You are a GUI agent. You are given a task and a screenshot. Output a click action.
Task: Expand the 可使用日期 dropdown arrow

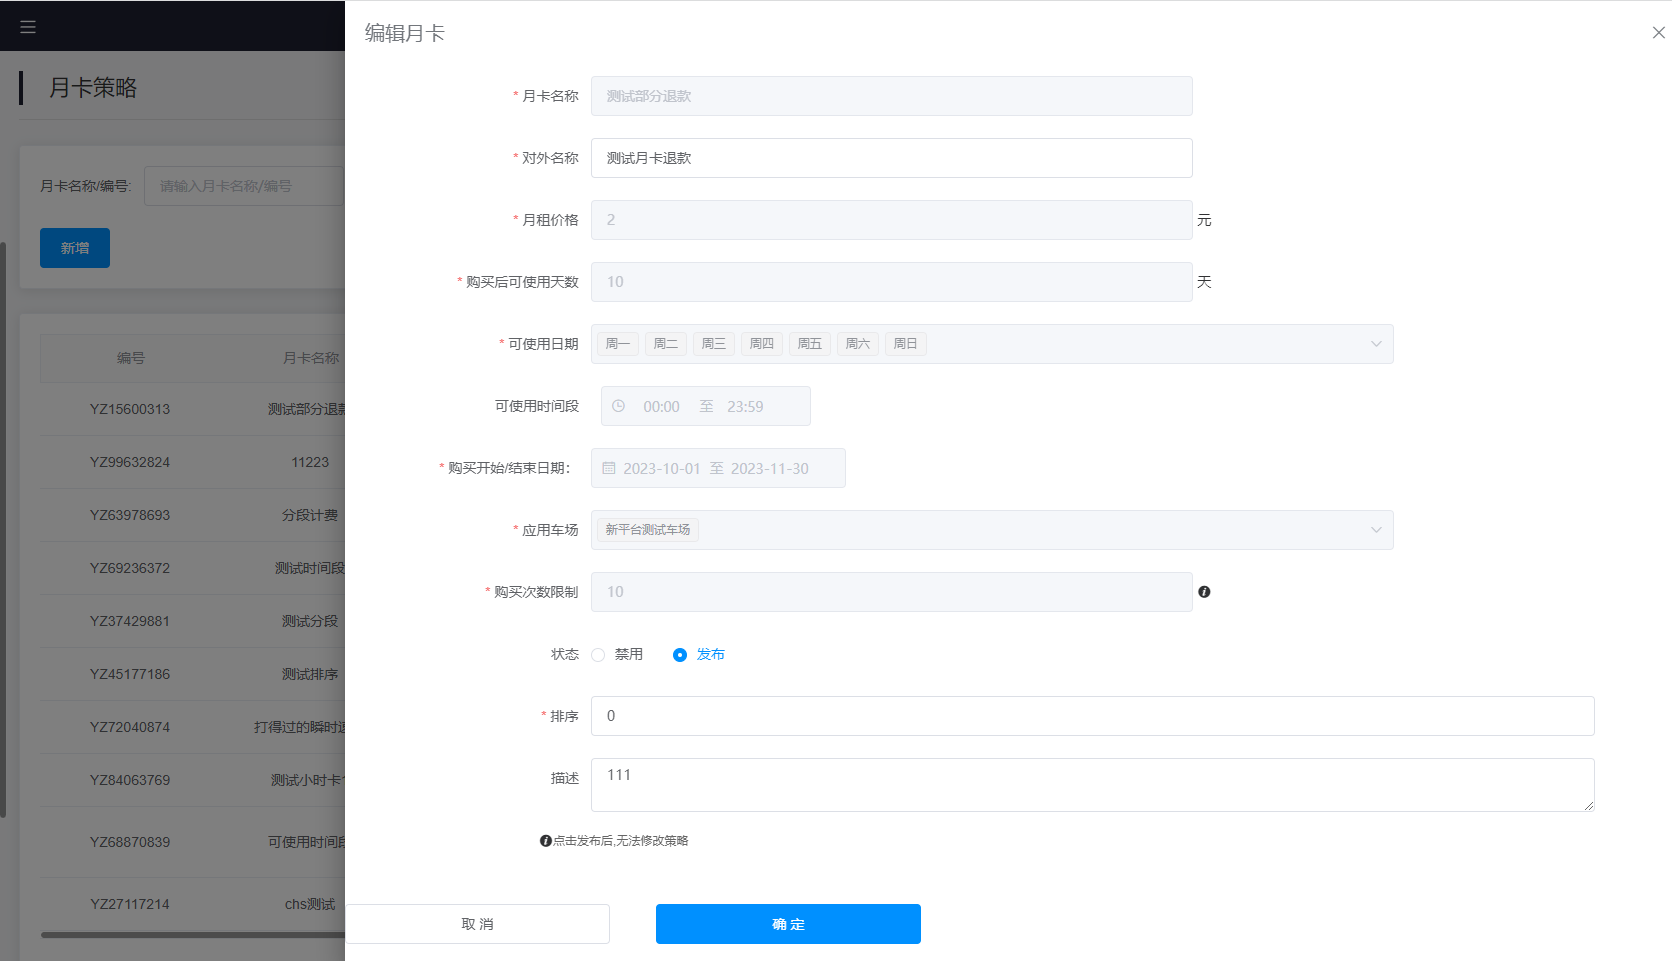click(x=1376, y=344)
